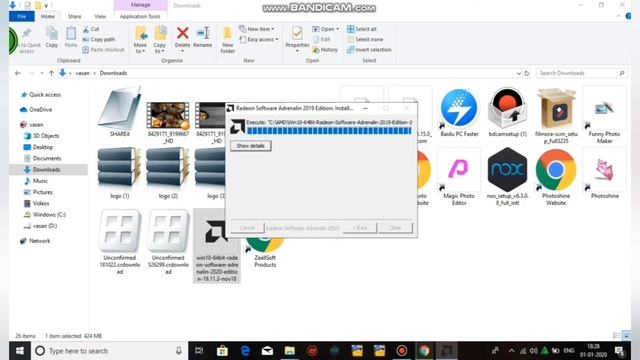Click Show details in Radeon installer
Image resolution: width=640 pixels, height=360 pixels.
251,146
